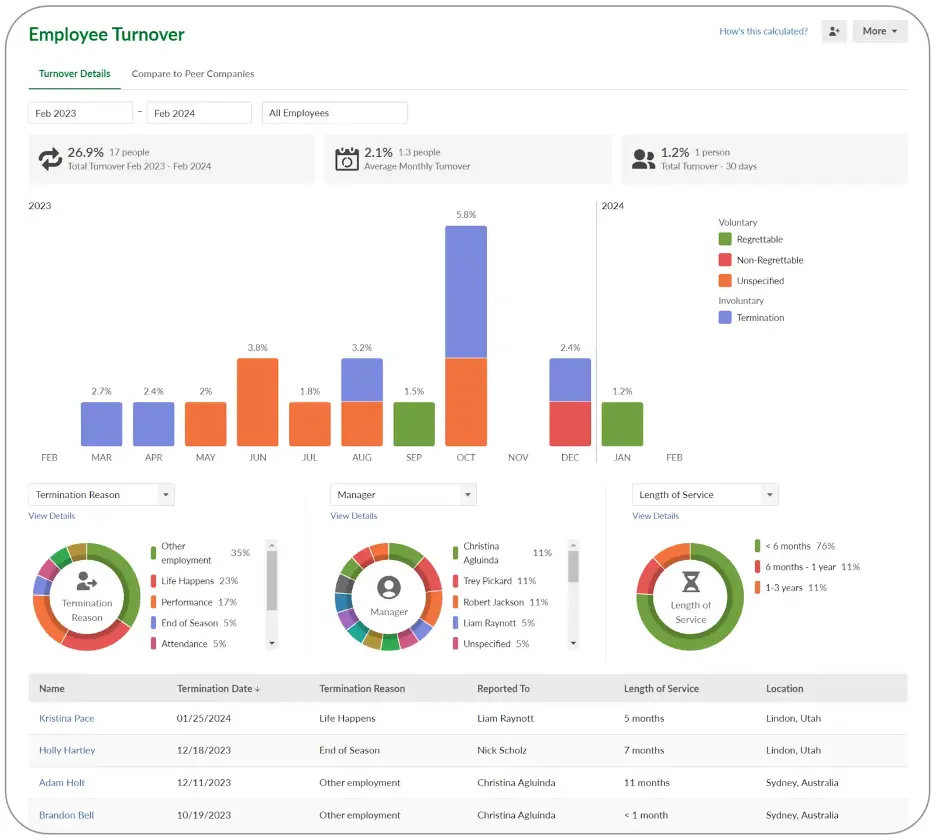
Task: Switch to the Compare to Peer Companies tab
Action: coord(192,73)
